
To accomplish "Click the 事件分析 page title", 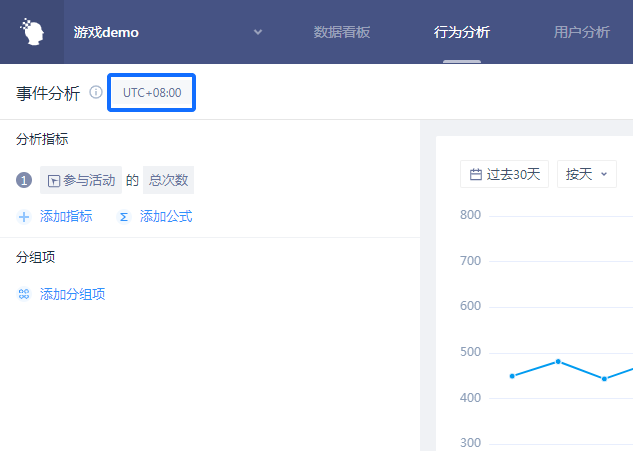I will coord(48,92).
